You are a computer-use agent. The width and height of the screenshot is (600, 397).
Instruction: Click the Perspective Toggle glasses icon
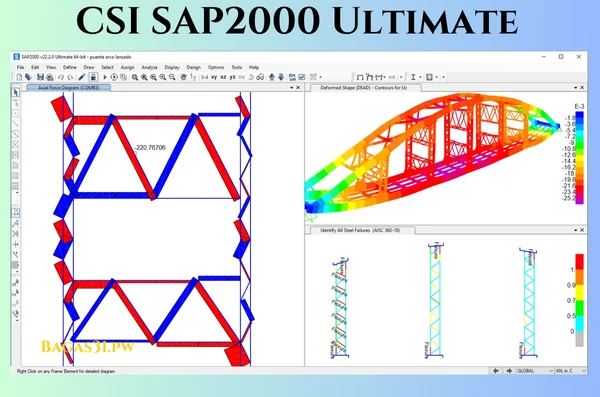(260, 77)
